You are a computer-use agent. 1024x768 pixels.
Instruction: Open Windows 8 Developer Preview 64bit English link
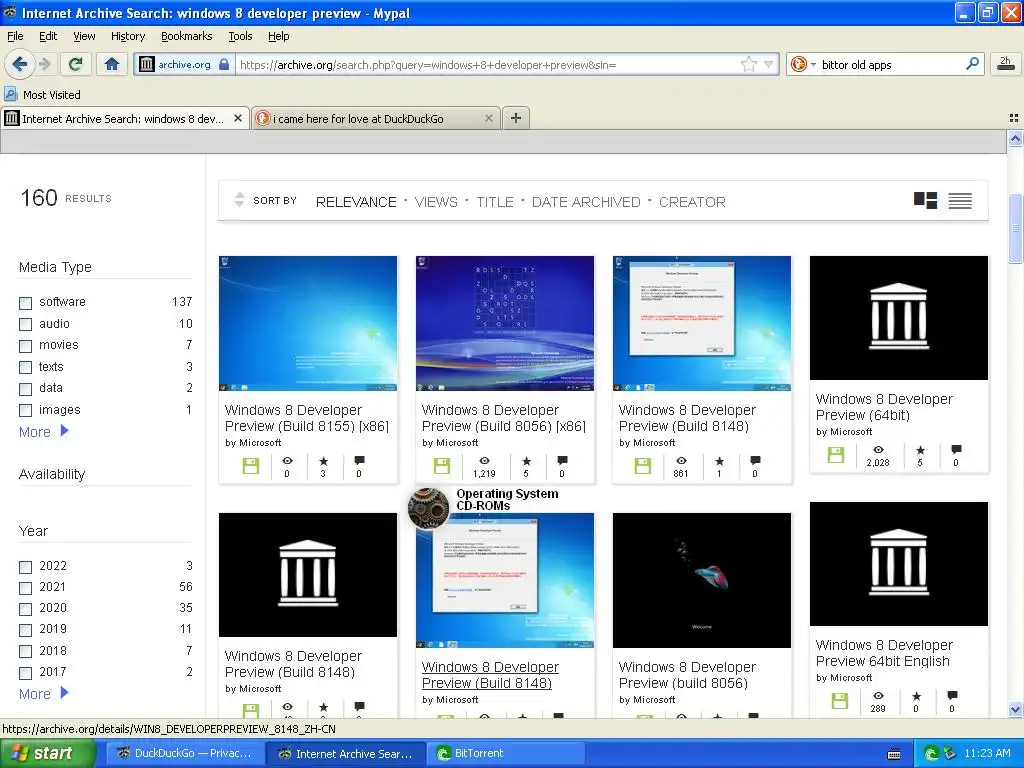[884, 653]
